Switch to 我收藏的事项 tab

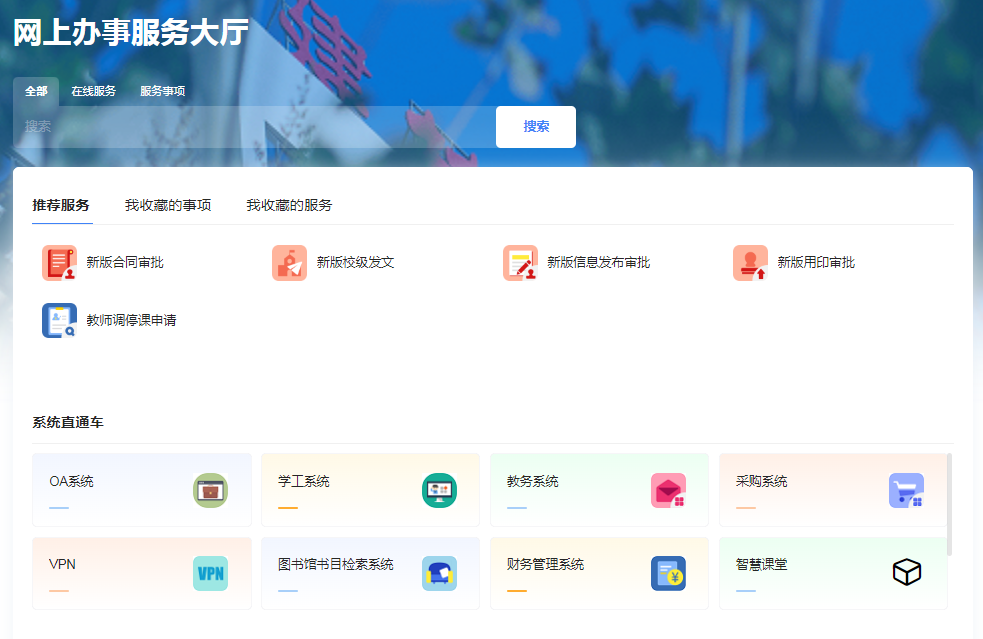pos(168,205)
